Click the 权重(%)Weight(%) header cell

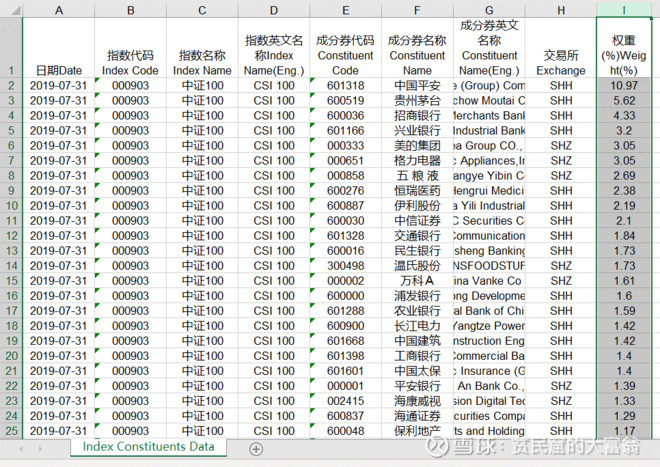(x=624, y=48)
